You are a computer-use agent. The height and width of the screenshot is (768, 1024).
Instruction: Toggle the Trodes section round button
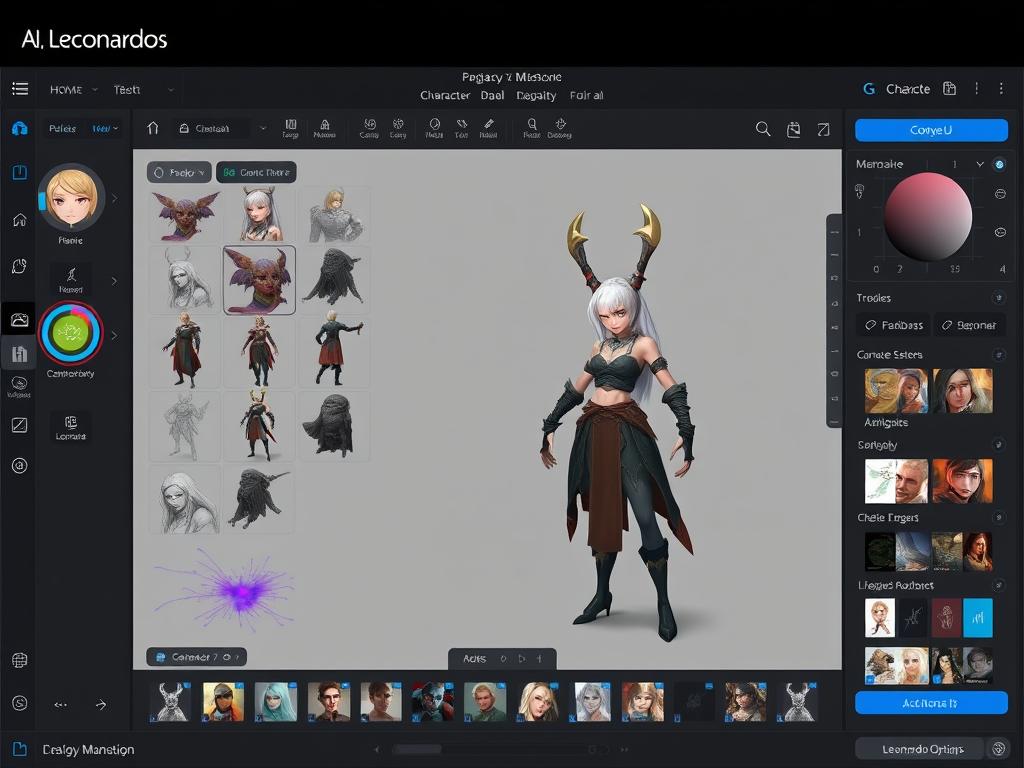998,298
